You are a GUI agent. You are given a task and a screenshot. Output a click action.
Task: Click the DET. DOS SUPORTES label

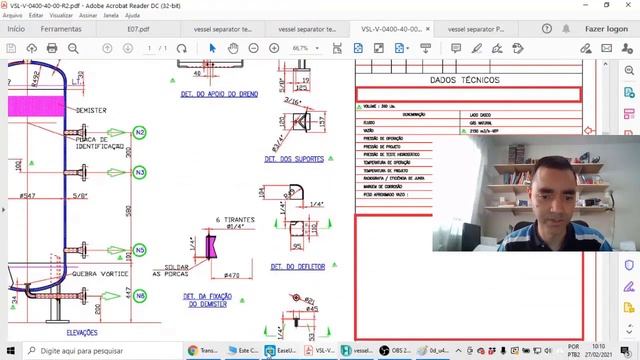click(294, 159)
